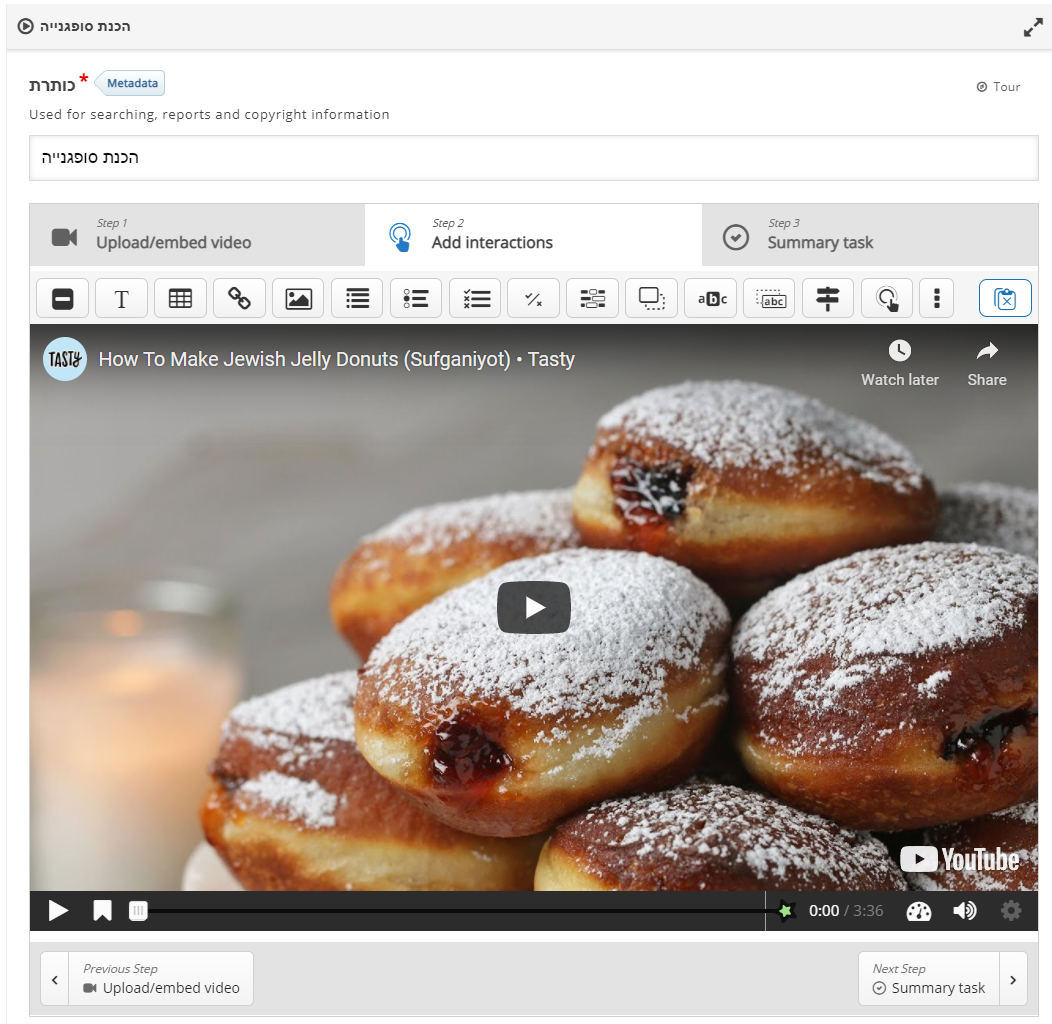This screenshot has height=1024, width=1052.
Task: Add a Text interaction from the toolbar
Action: coord(121,298)
